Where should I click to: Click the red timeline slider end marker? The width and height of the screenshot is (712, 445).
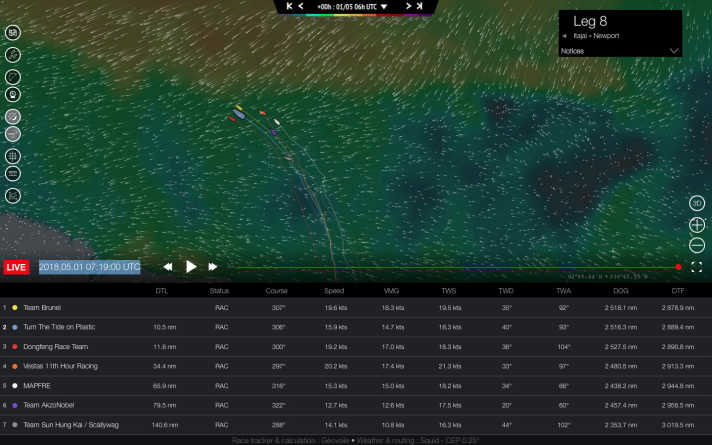click(x=679, y=267)
